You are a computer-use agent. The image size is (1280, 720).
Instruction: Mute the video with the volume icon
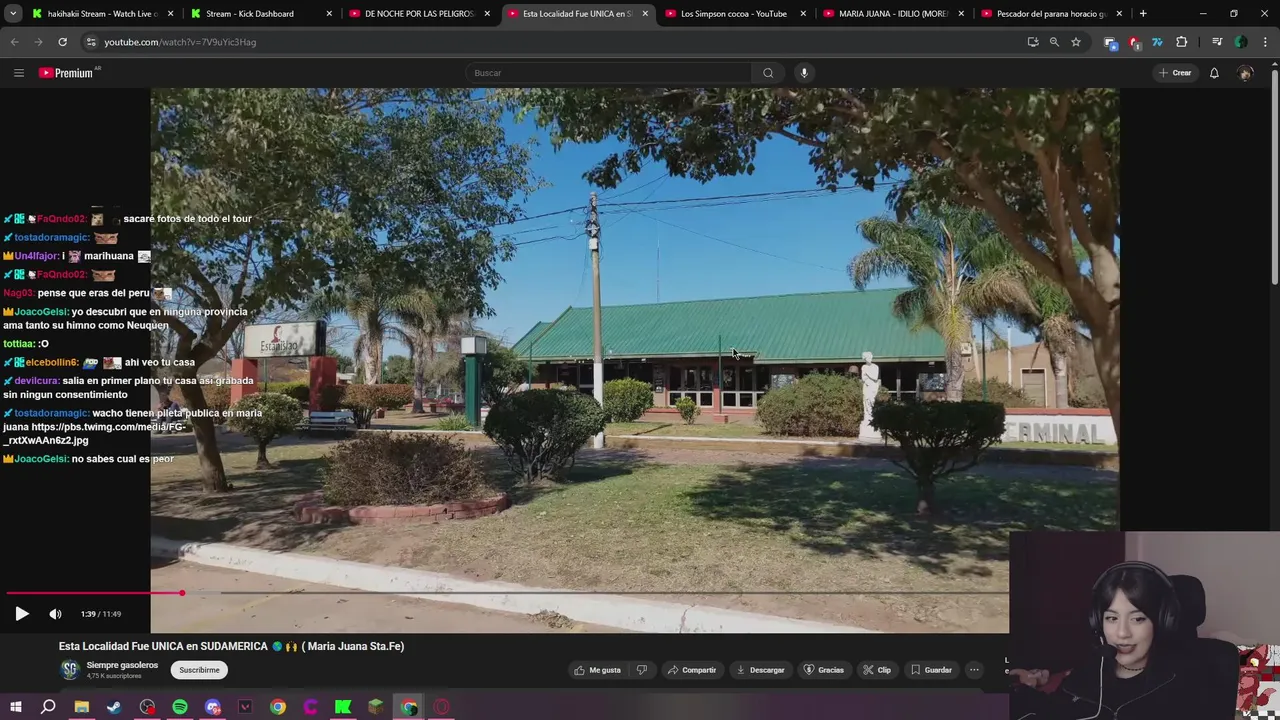click(55, 614)
